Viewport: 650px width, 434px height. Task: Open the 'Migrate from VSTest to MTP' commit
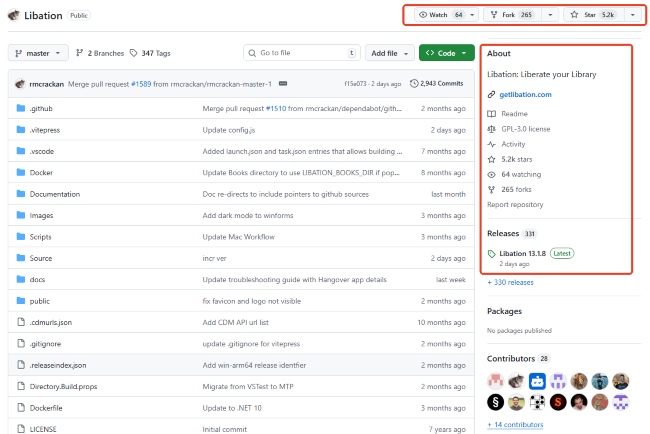(x=248, y=386)
